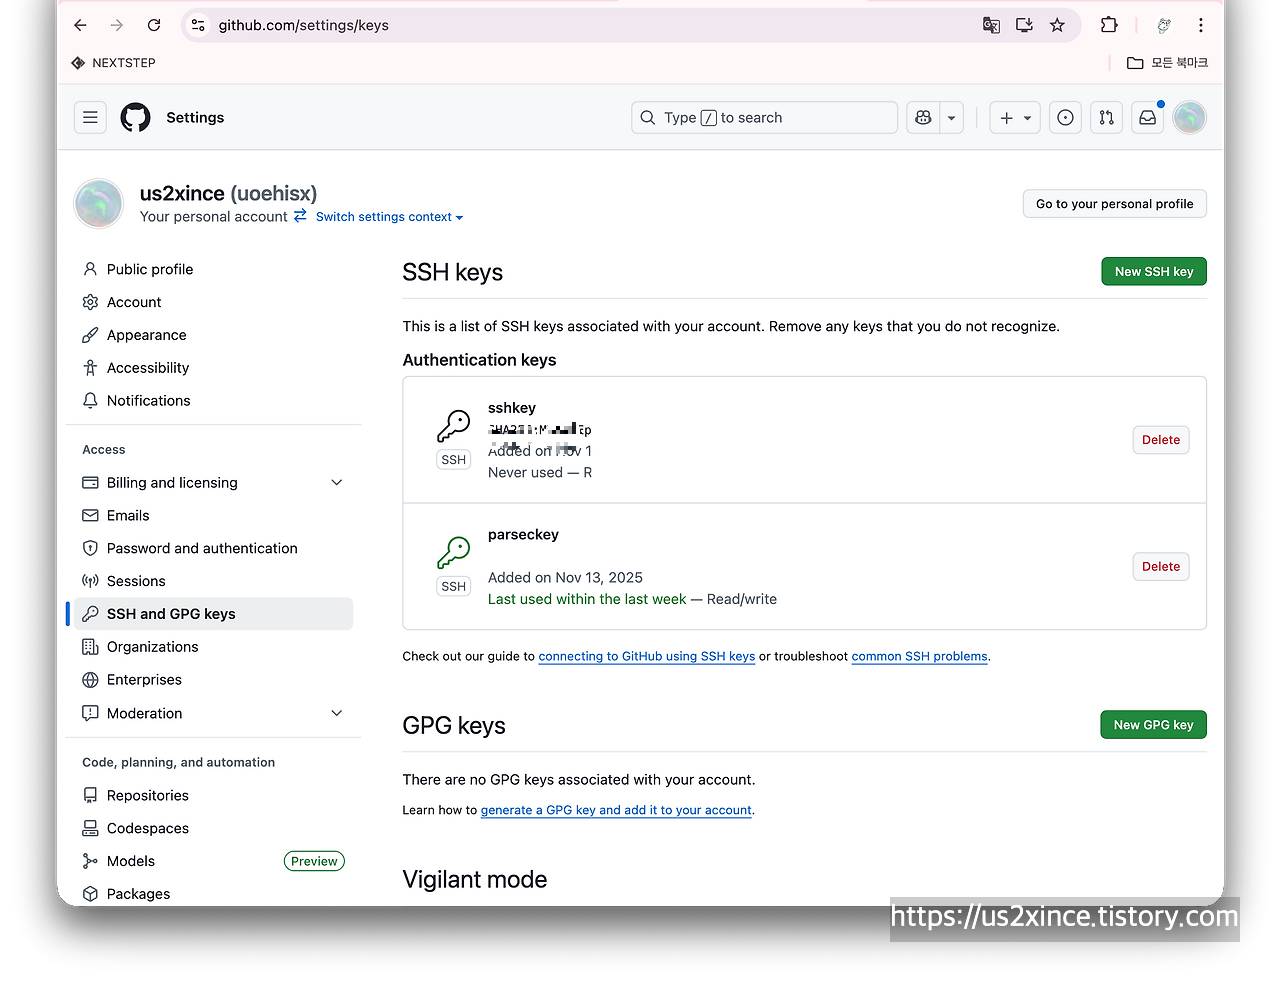
Task: Click the New GPG key button
Action: [1153, 725]
